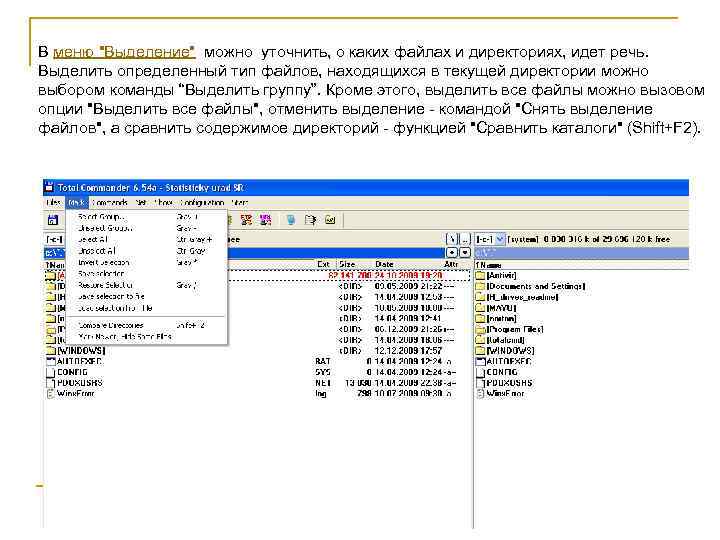Open the Start menu in menu bar
The image size is (720, 540).
[239, 202]
